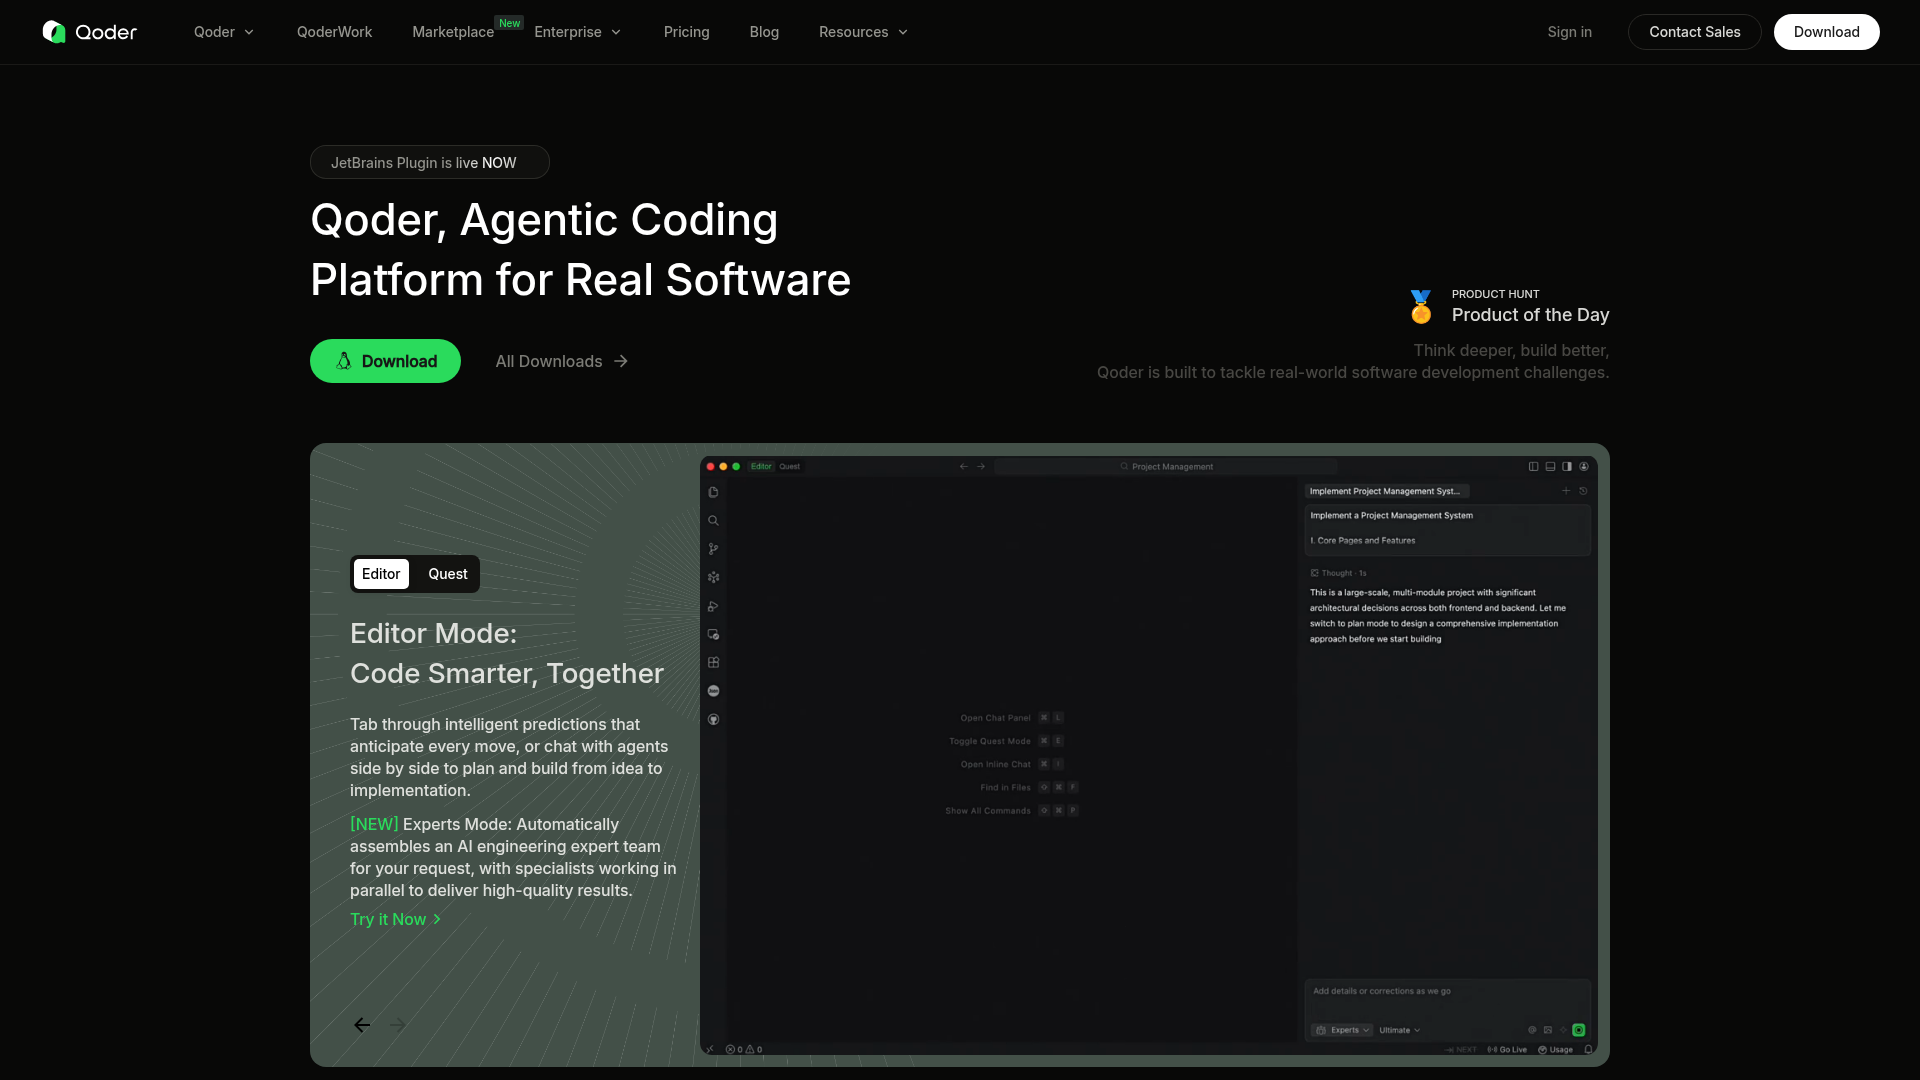This screenshot has width=1920, height=1080.
Task: Click the green stop button in chat input
Action: [1579, 1030]
